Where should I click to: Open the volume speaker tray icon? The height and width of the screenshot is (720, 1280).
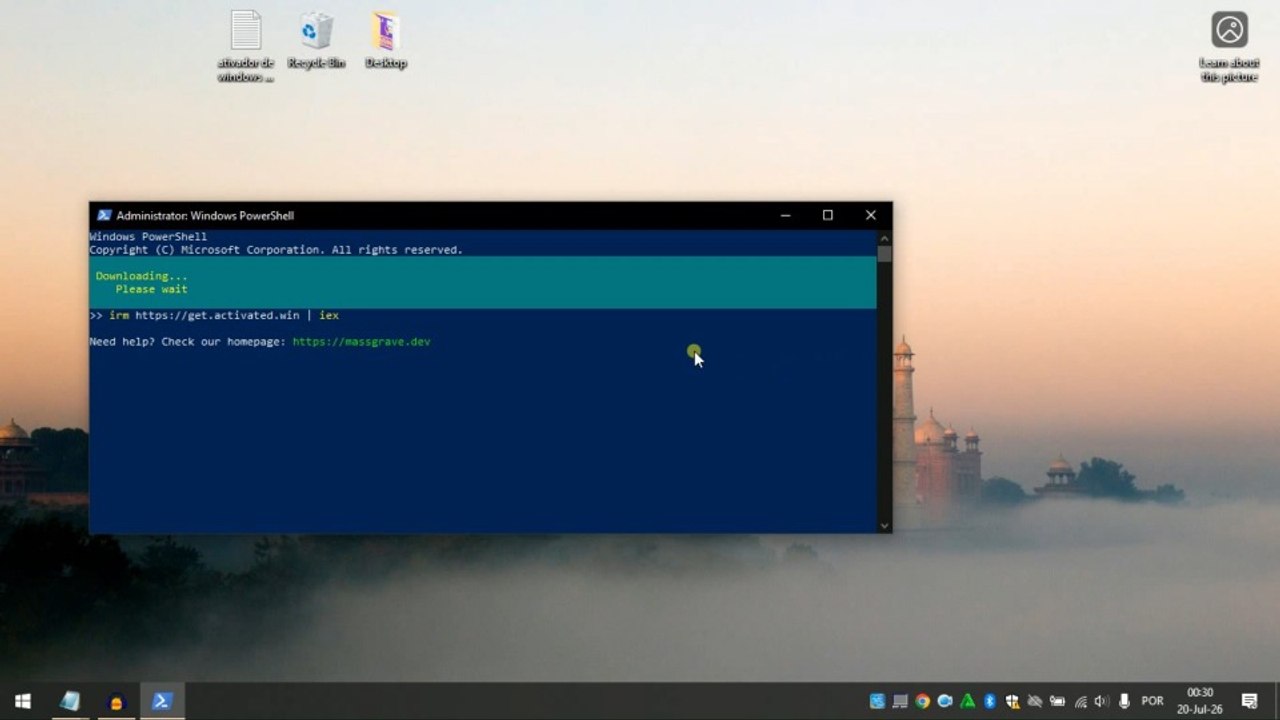(x=1102, y=701)
